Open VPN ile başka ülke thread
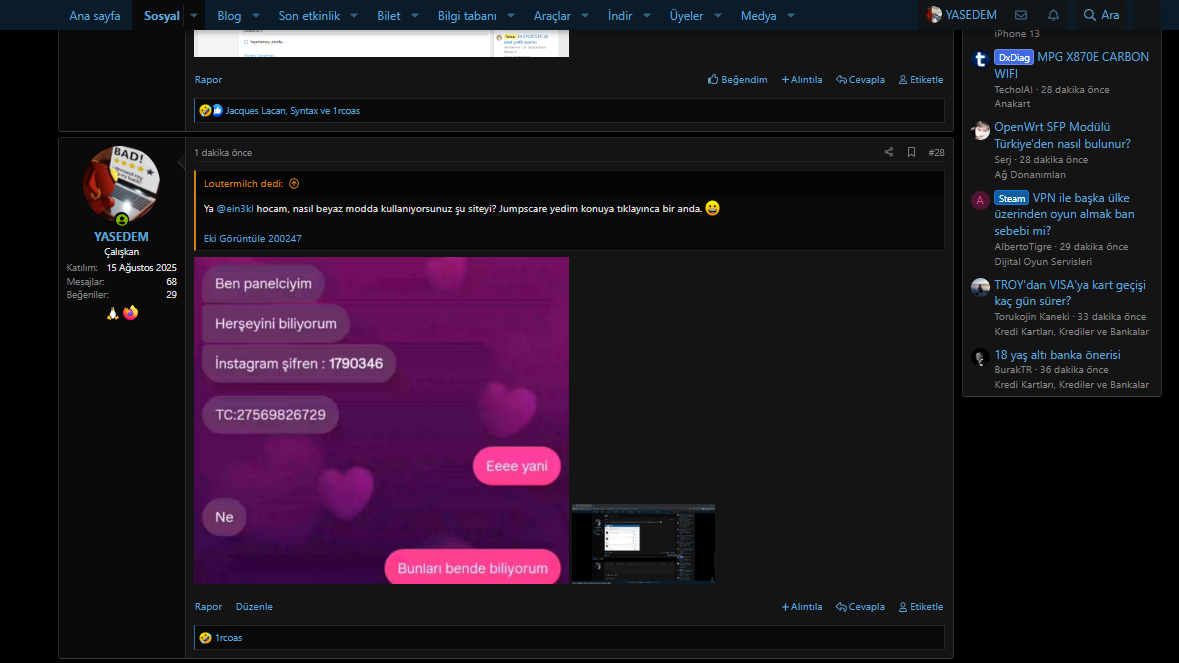Image resolution: width=1179 pixels, height=663 pixels. click(1064, 214)
